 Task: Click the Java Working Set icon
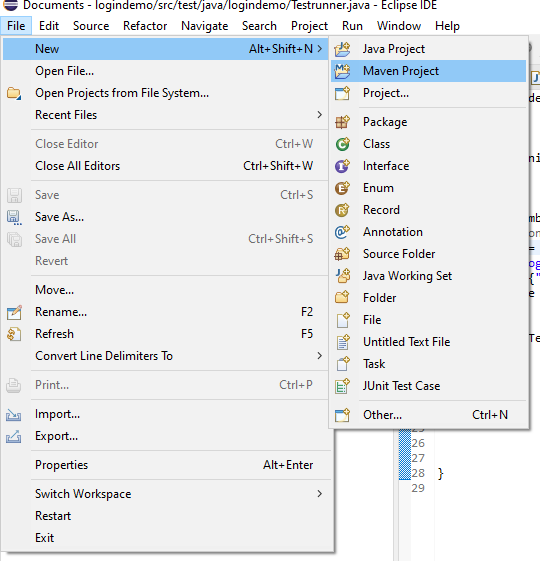[x=342, y=276]
